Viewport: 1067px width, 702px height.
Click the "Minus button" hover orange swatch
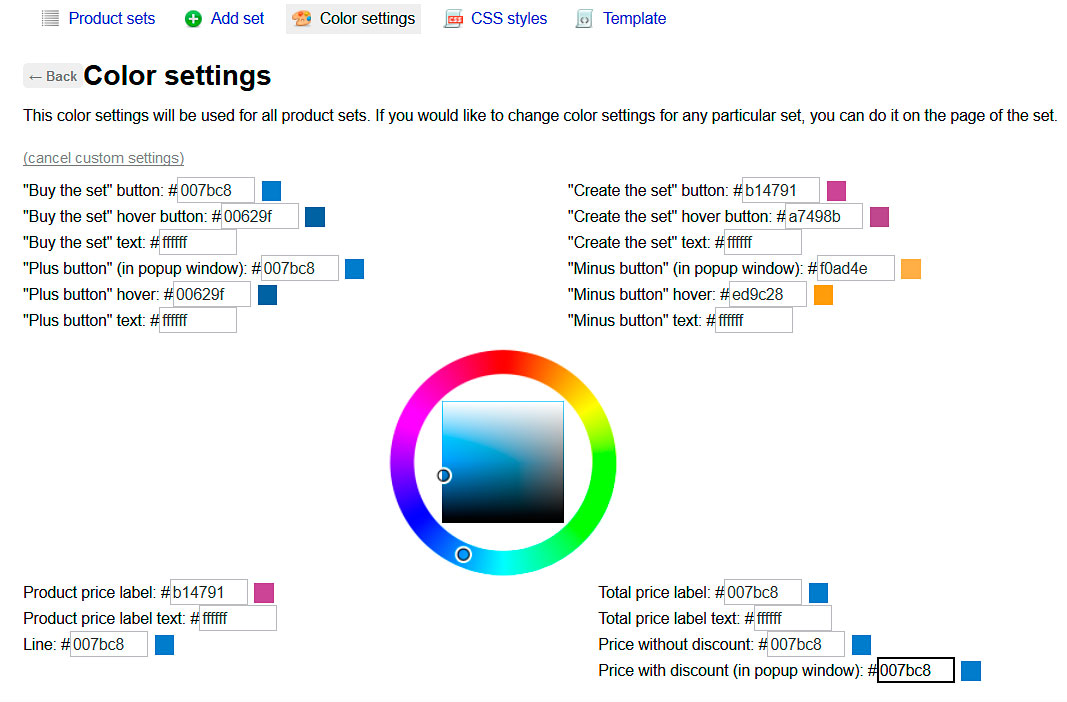[823, 295]
